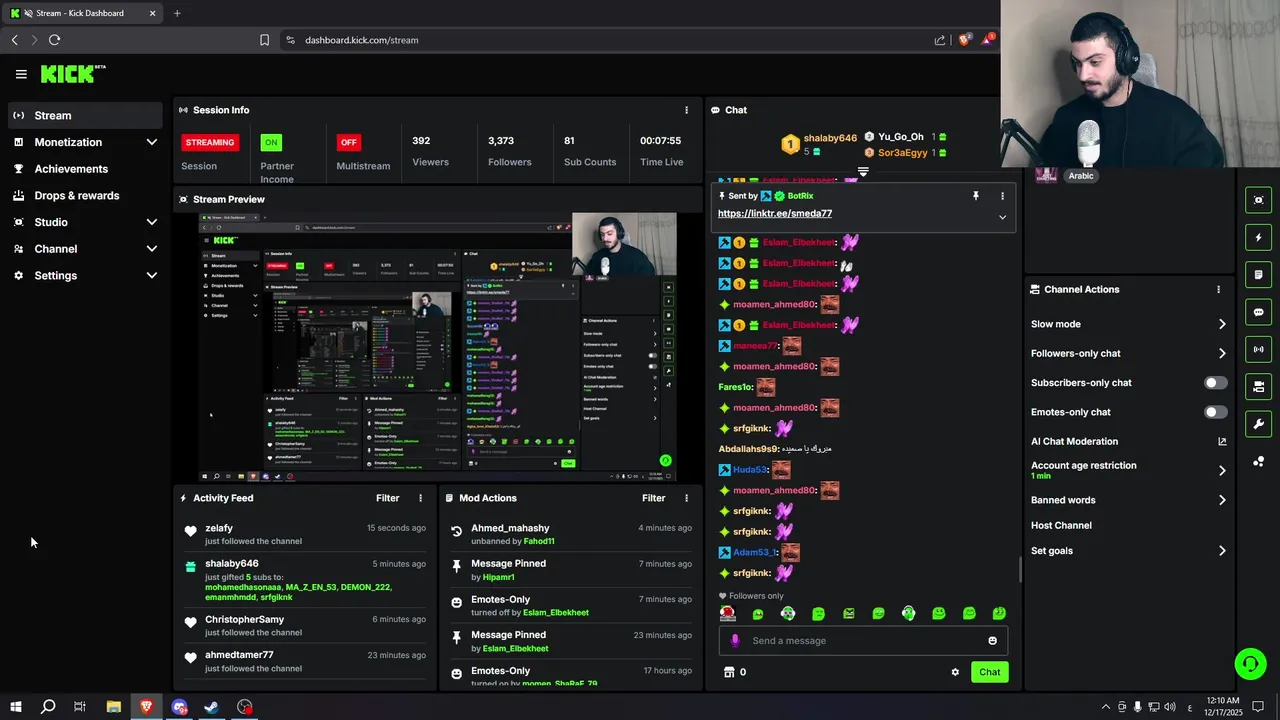Open Slow mode options arrow

point(1222,324)
